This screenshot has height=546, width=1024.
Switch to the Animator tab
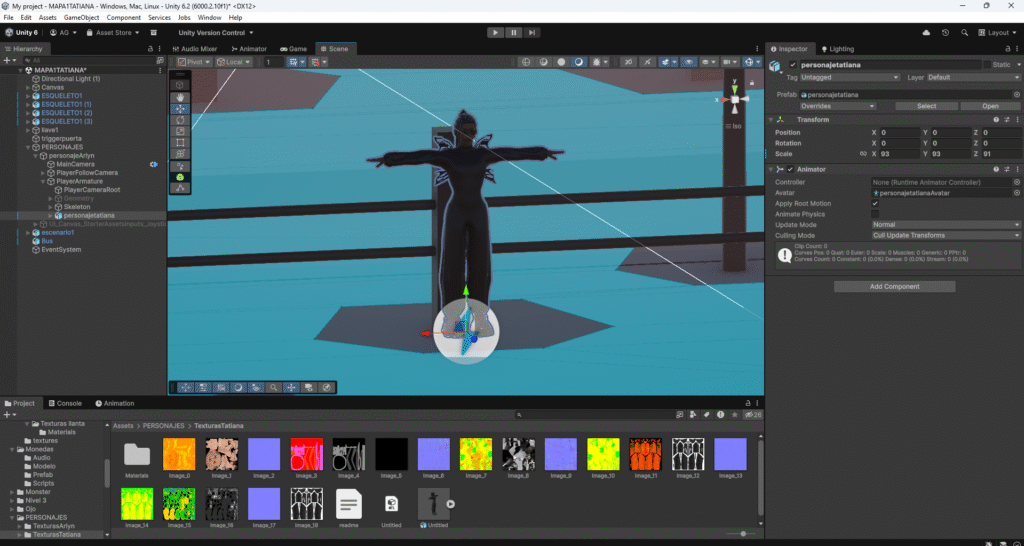point(250,48)
